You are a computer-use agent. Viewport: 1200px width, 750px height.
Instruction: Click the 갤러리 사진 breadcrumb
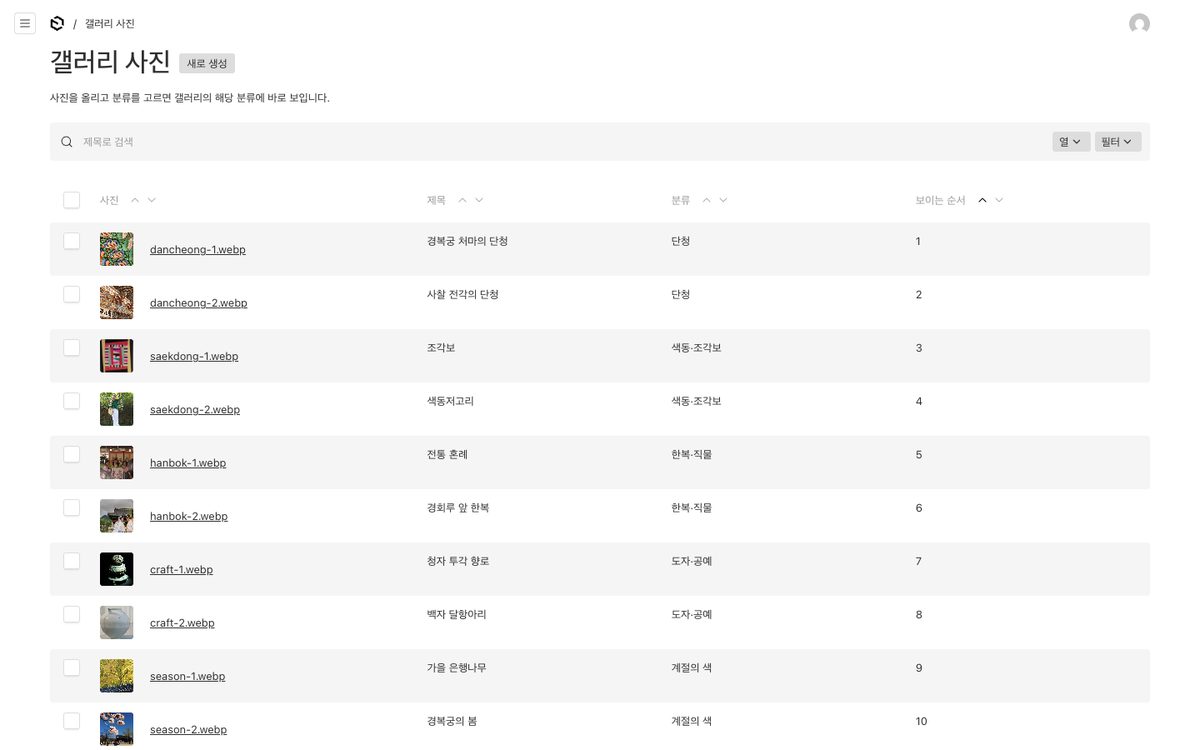click(x=110, y=23)
